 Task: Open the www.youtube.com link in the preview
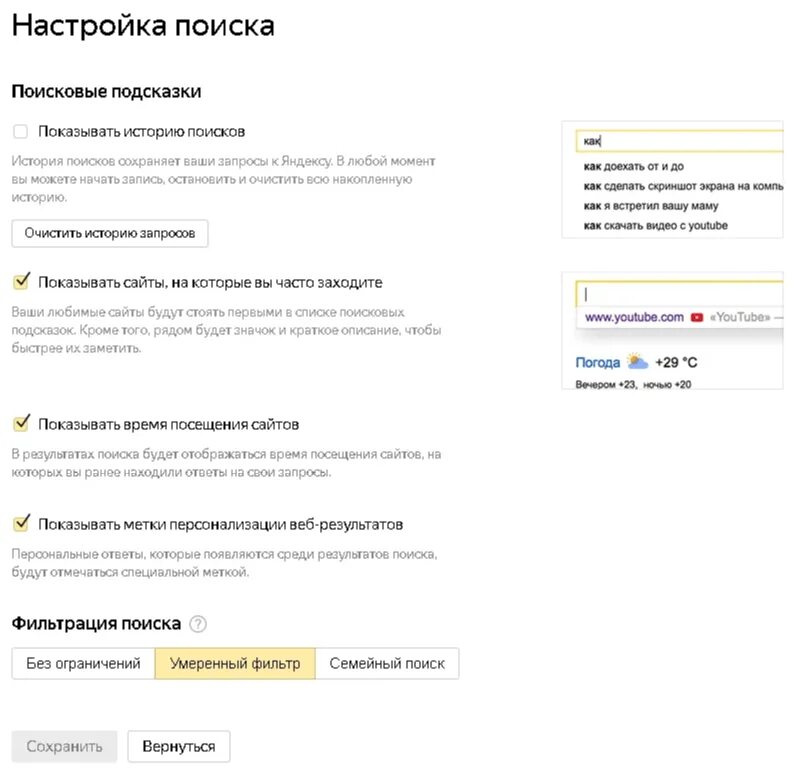(x=634, y=317)
